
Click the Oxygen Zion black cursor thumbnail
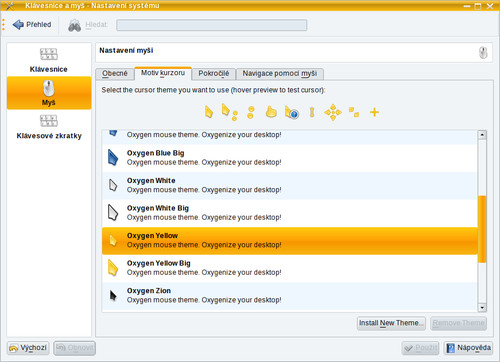pyautogui.click(x=113, y=295)
